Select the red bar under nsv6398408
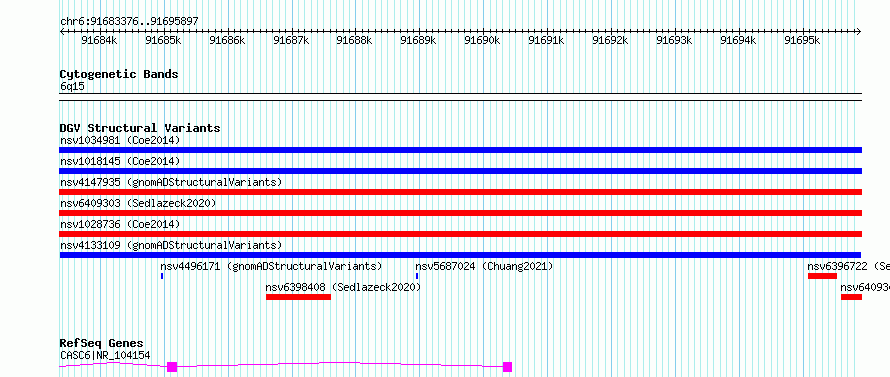The image size is (890, 377). pos(299,297)
